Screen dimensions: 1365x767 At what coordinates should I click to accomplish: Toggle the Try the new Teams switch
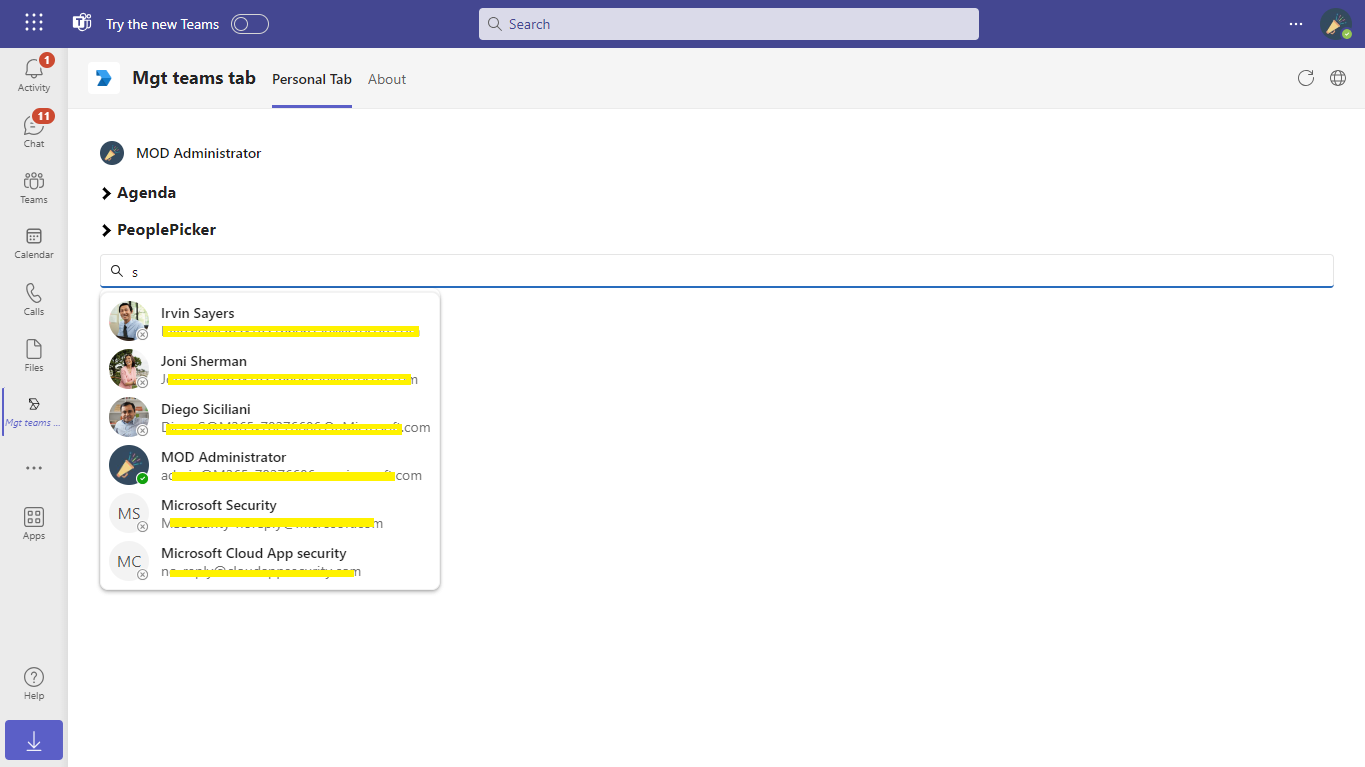tap(250, 24)
